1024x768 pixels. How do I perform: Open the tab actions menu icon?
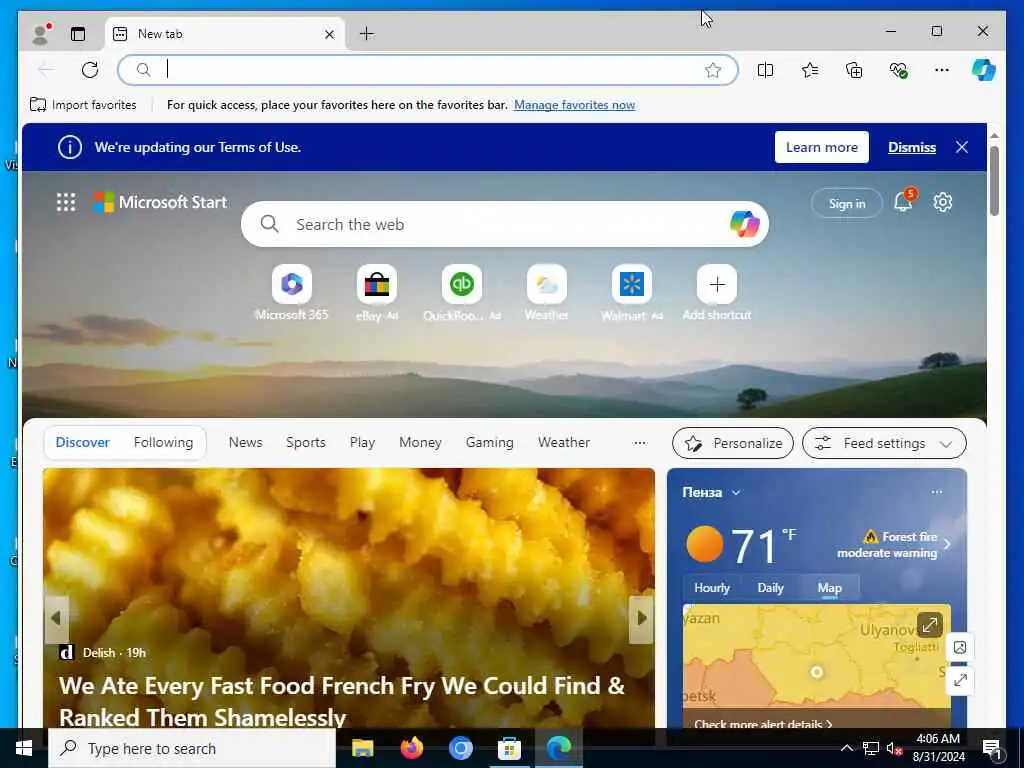tap(78, 34)
